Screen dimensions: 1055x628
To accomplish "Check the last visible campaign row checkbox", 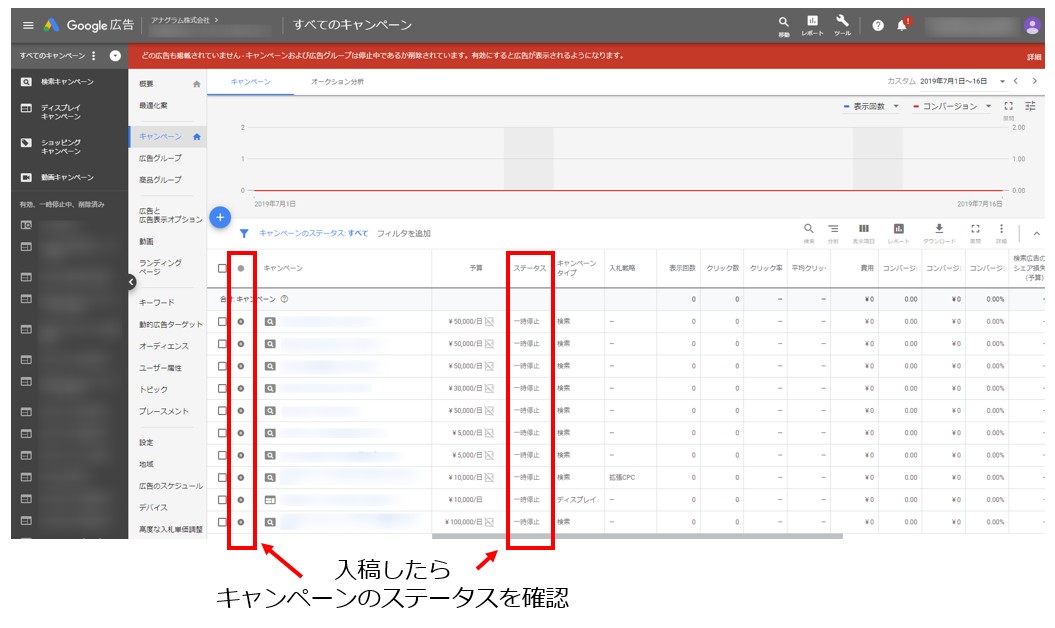I will click(x=223, y=521).
